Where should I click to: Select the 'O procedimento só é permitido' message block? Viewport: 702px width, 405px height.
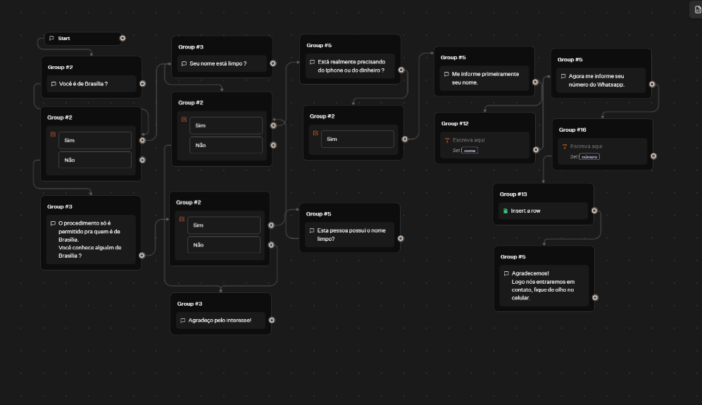[x=90, y=240]
